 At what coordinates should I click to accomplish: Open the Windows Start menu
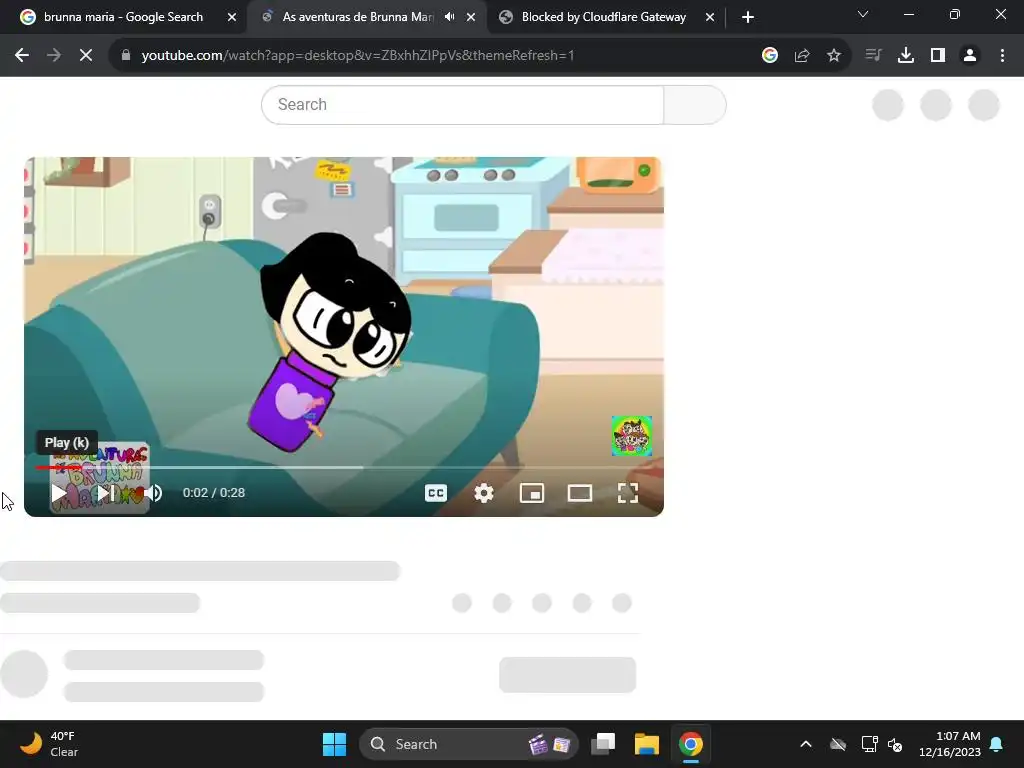coord(334,744)
